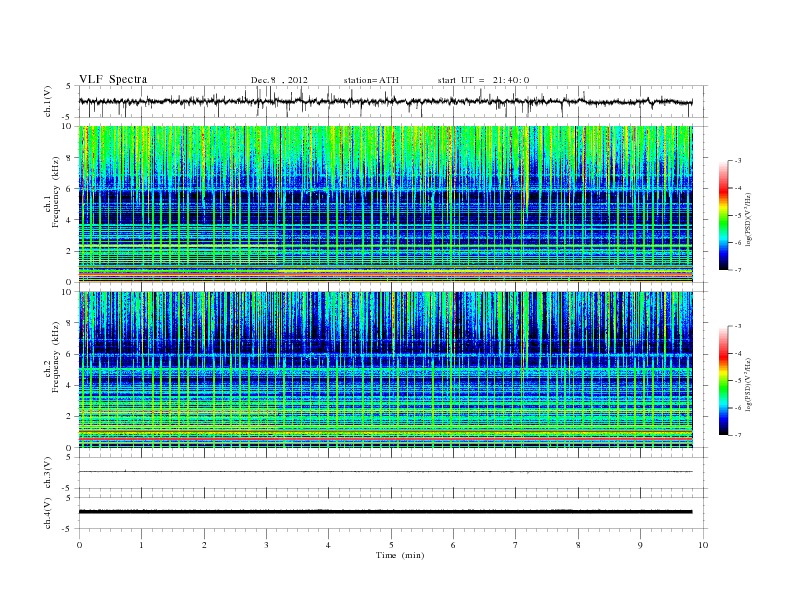Select the "start UT = 21:40:0" text

point(483,80)
